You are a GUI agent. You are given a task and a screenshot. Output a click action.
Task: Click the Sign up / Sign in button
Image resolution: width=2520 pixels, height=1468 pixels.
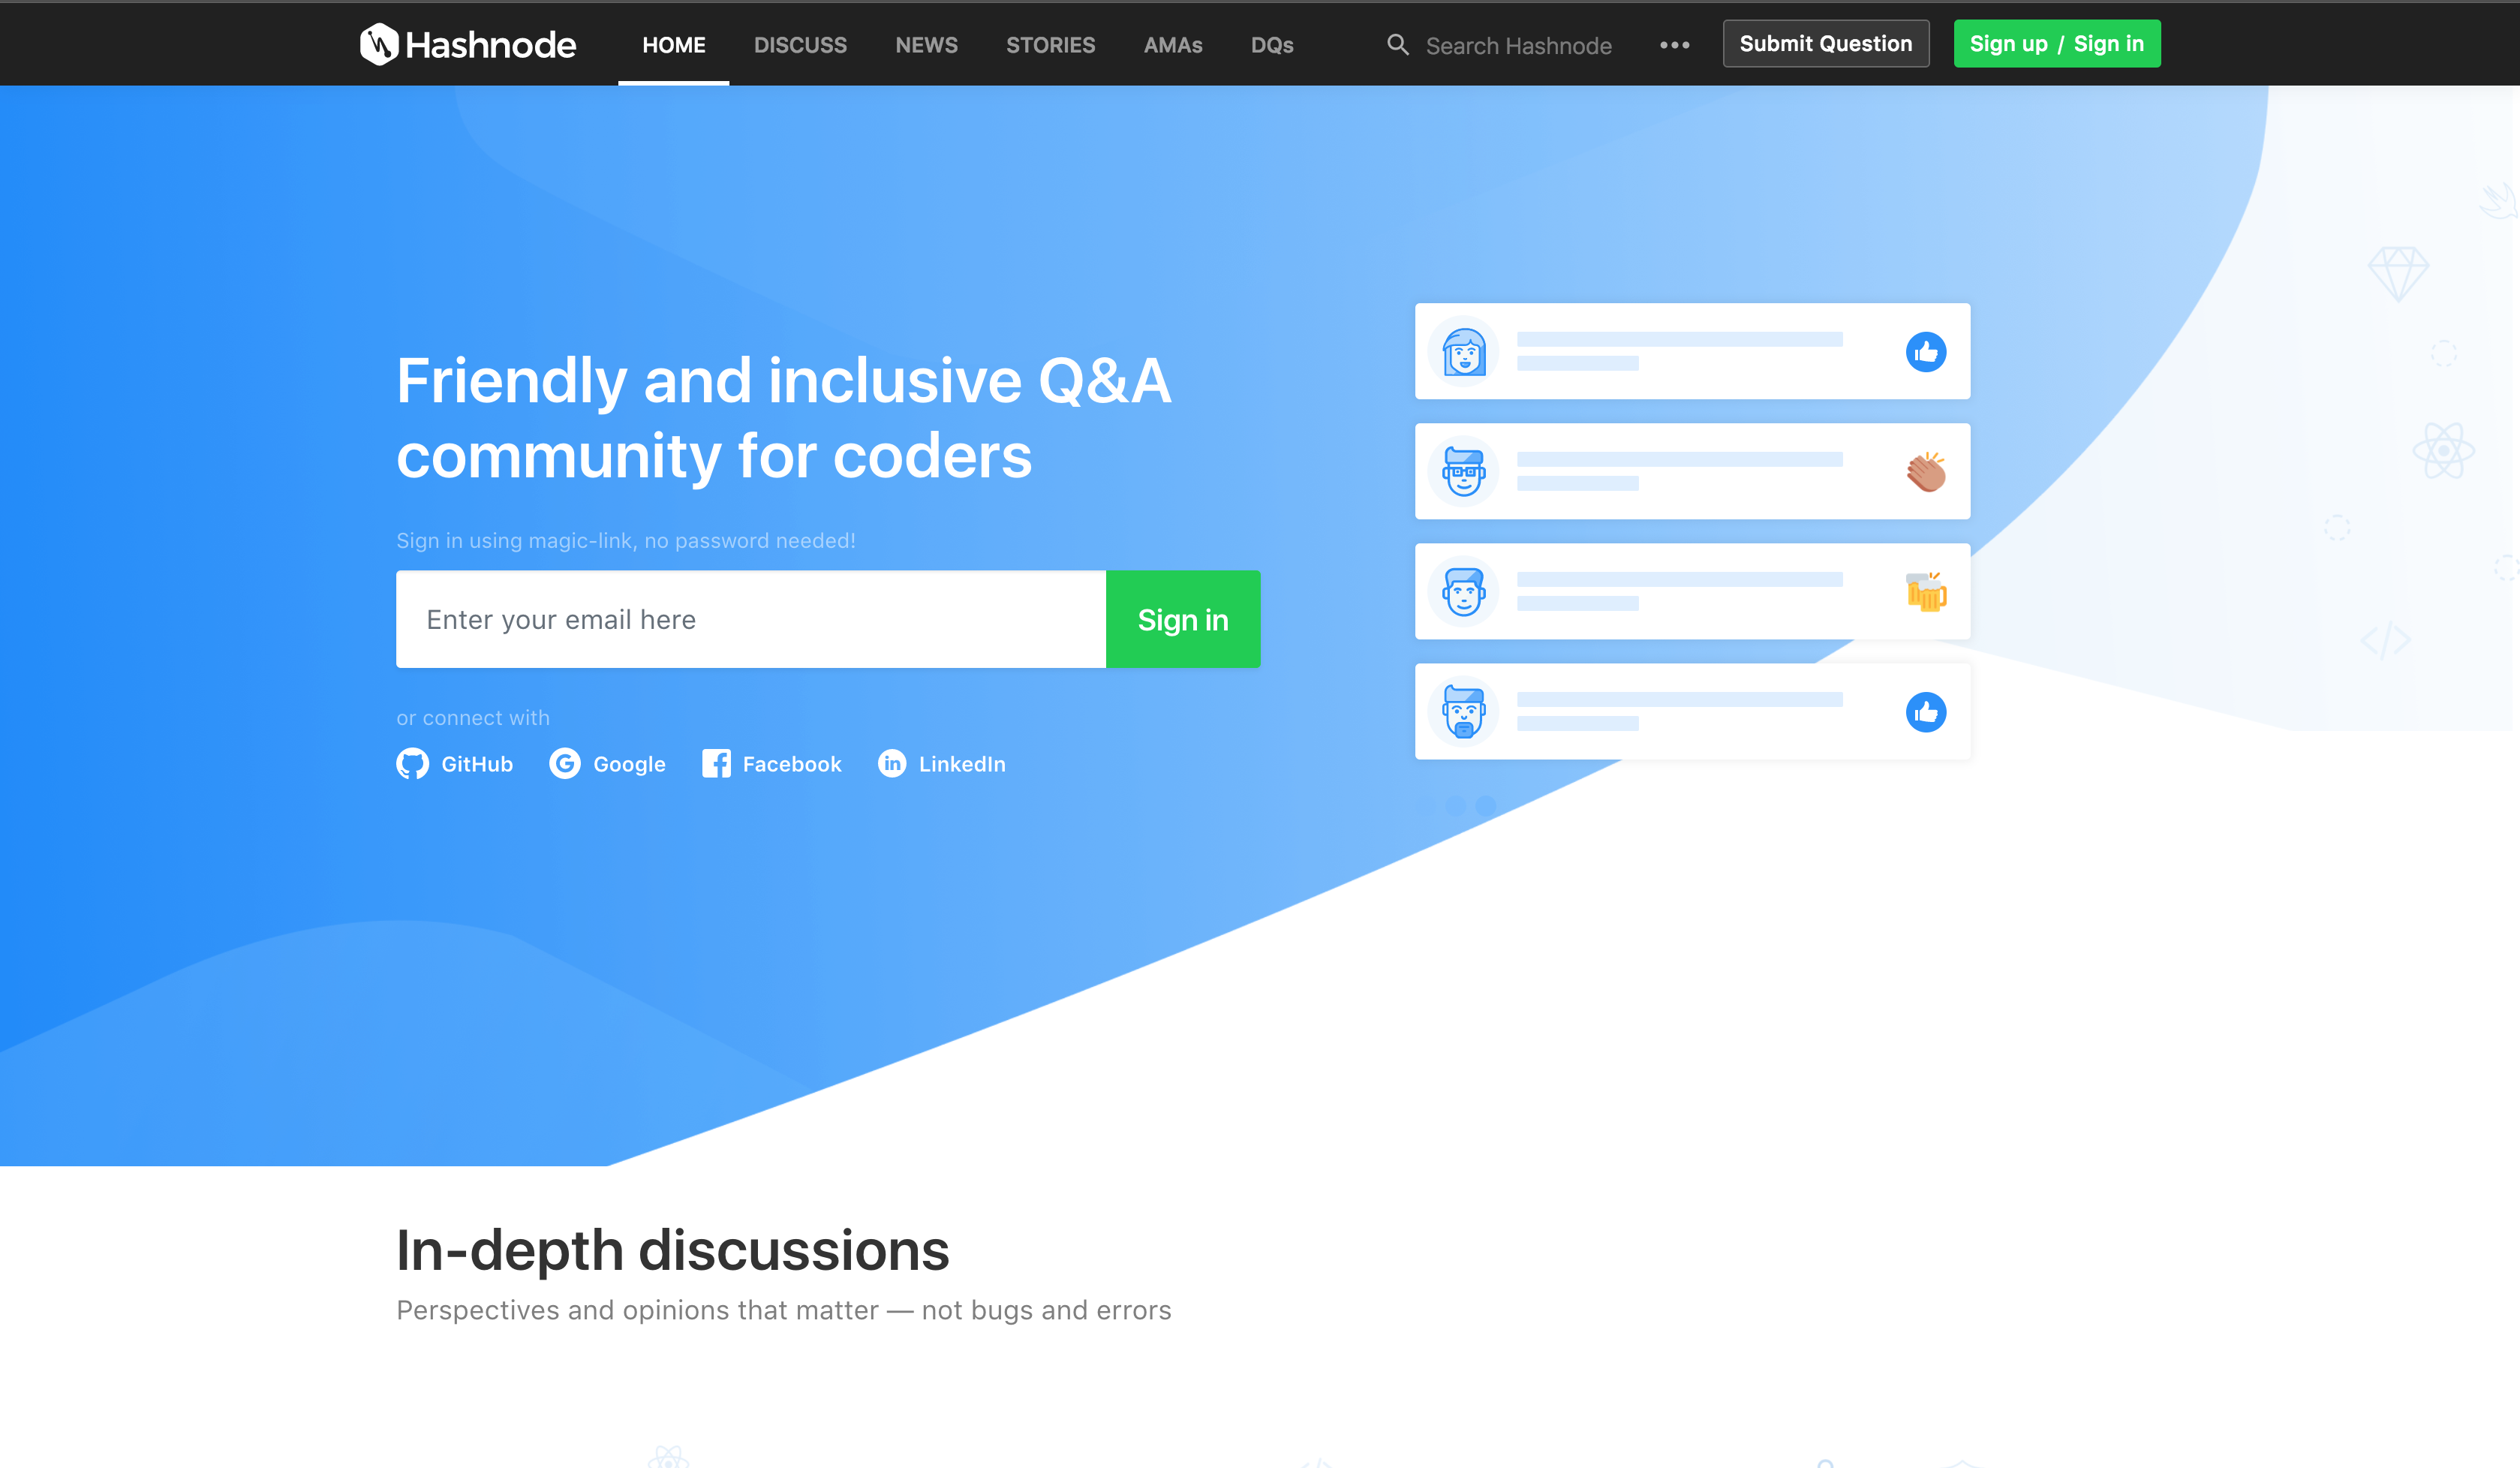(2056, 44)
